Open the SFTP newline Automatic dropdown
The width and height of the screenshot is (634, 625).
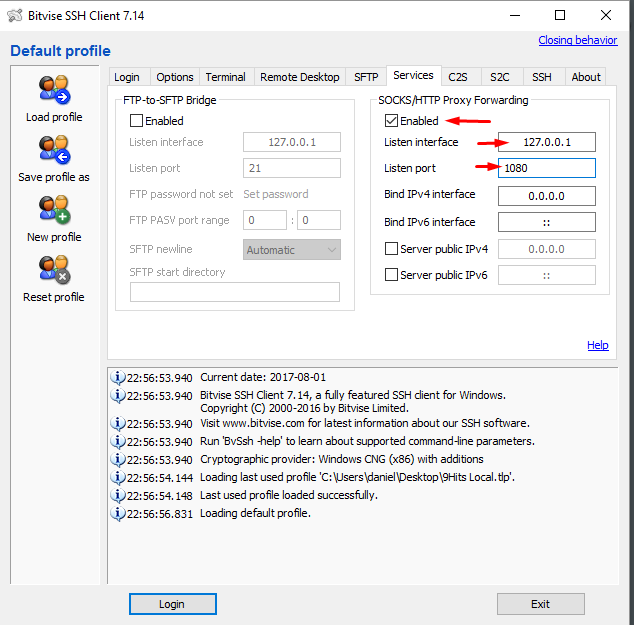click(292, 250)
